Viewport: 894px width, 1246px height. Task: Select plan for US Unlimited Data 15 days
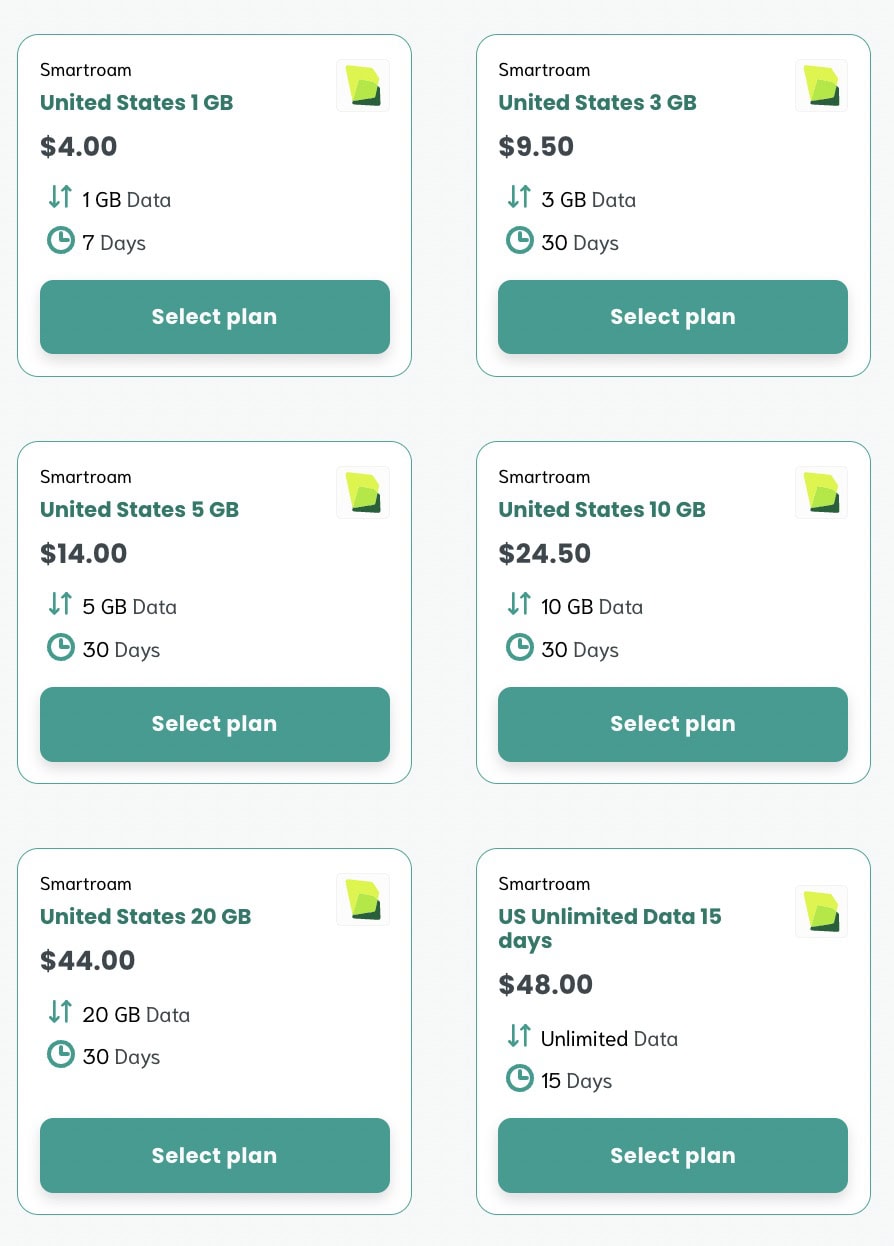672,1155
